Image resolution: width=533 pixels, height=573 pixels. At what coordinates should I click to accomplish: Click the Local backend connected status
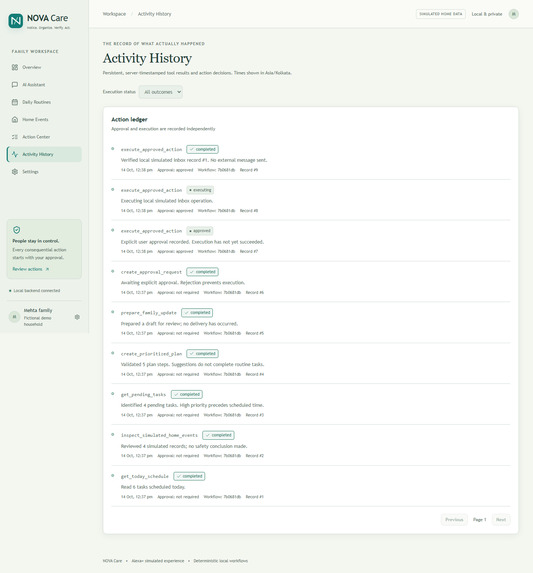click(x=34, y=291)
